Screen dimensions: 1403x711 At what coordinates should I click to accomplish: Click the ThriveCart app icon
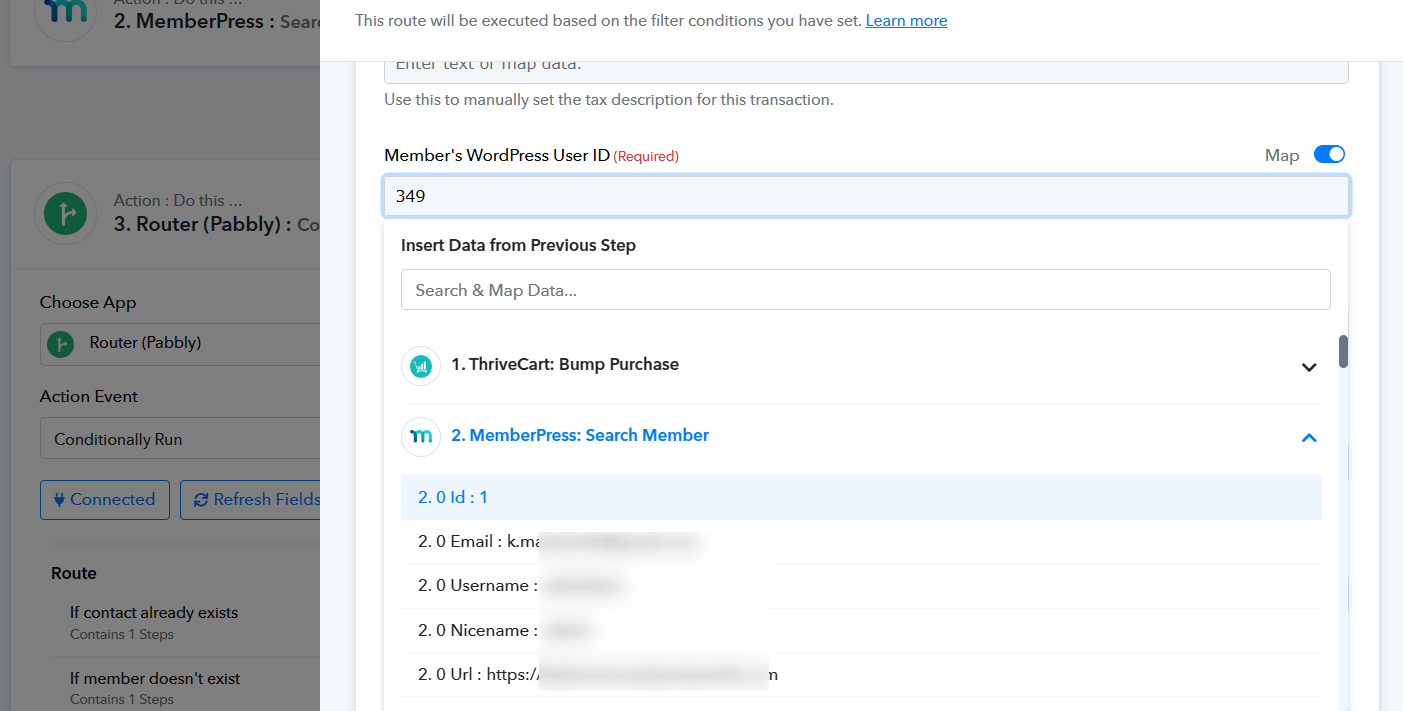421,366
